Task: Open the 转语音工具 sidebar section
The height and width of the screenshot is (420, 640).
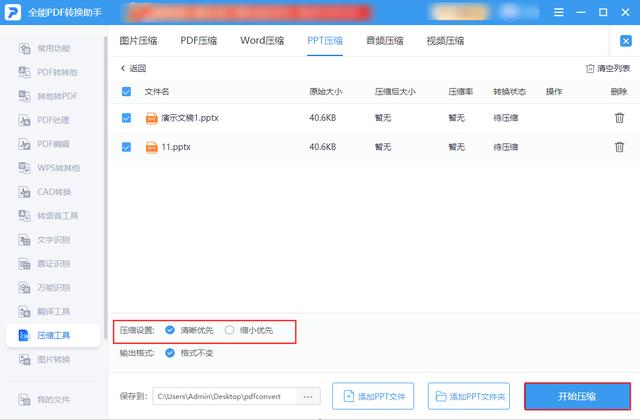Action: pyautogui.click(x=49, y=216)
